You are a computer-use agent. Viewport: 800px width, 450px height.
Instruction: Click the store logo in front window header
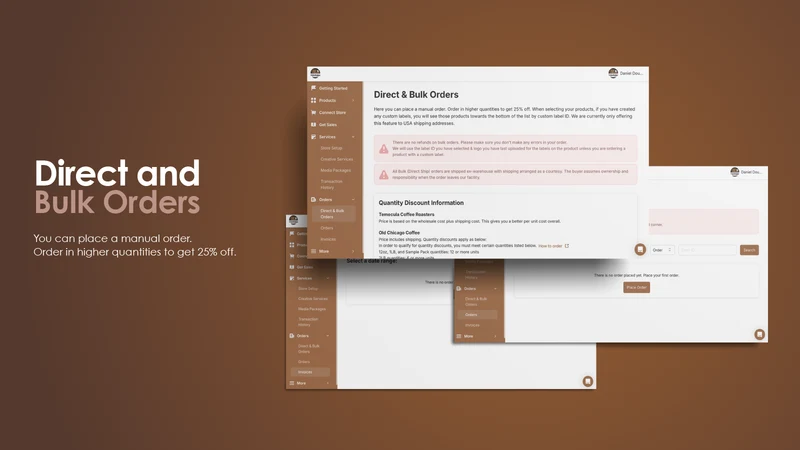pyautogui.click(x=315, y=73)
